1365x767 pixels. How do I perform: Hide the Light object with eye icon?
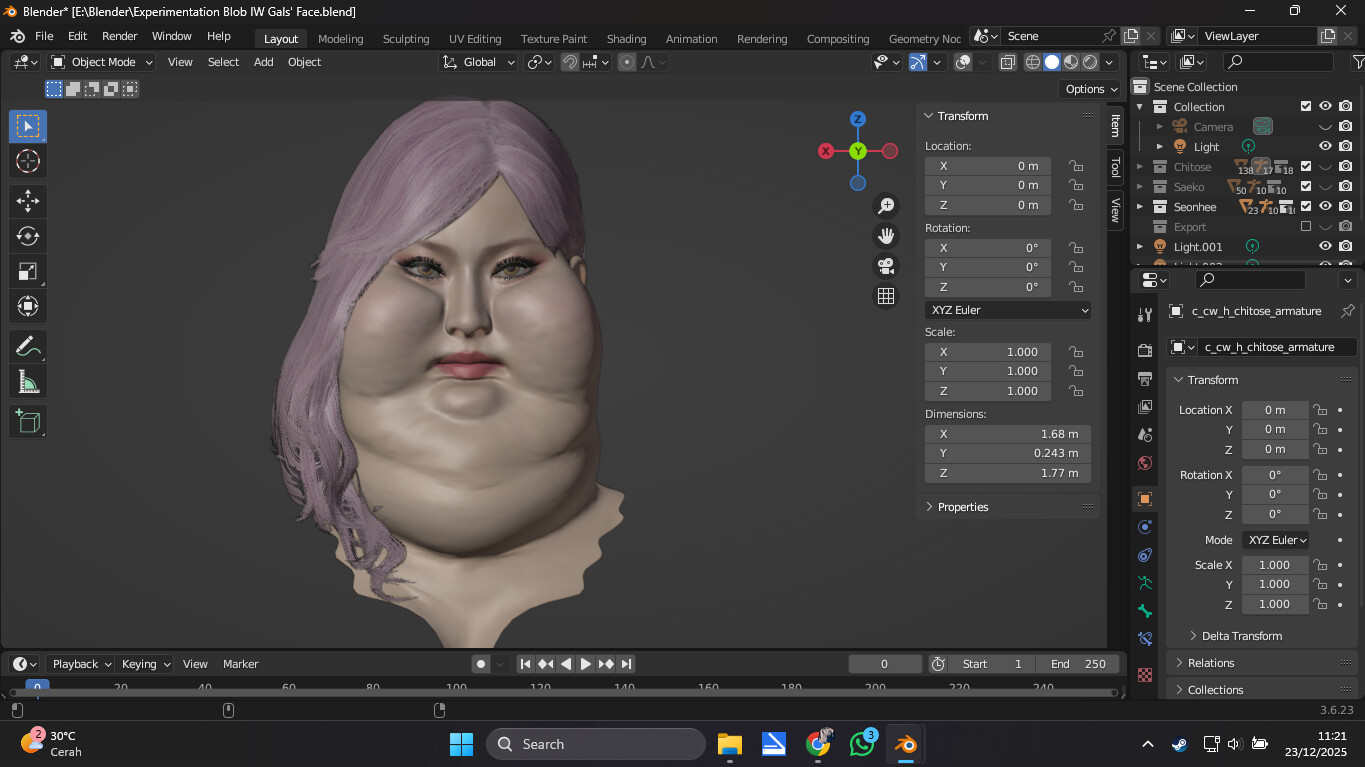tap(1325, 146)
